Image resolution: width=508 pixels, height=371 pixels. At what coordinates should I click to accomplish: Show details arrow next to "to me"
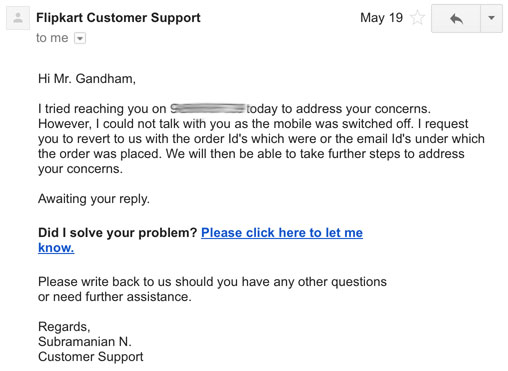click(80, 38)
